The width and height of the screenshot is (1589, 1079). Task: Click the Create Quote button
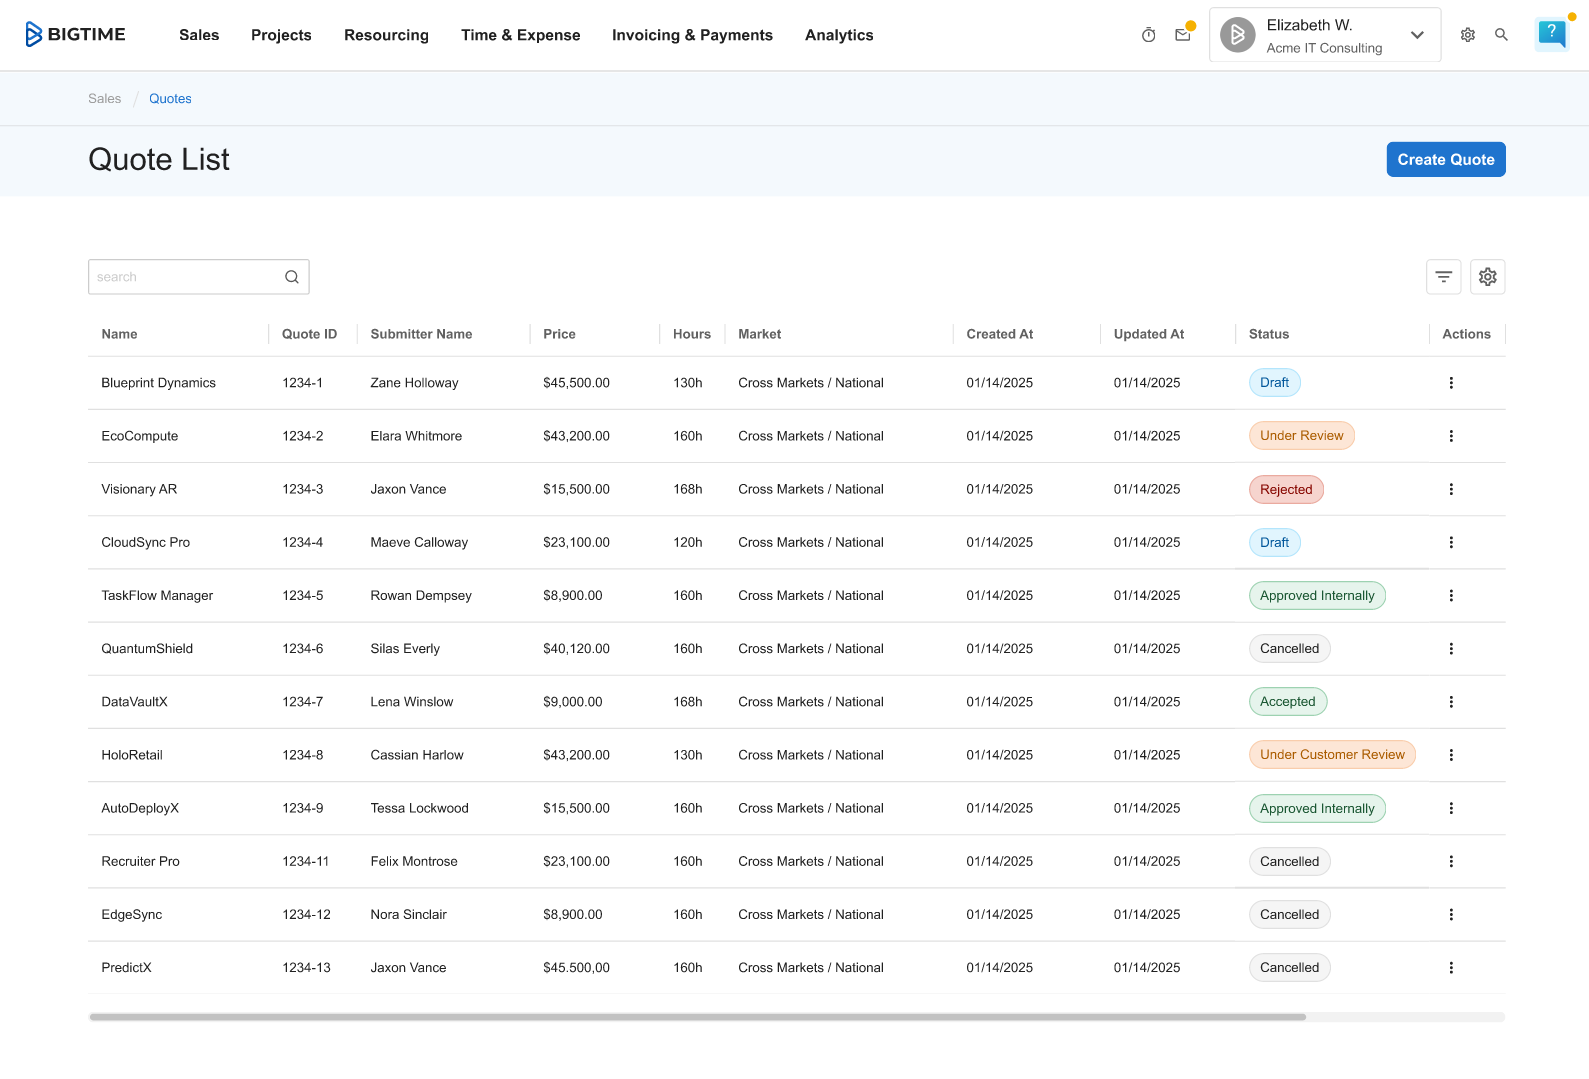click(1445, 160)
